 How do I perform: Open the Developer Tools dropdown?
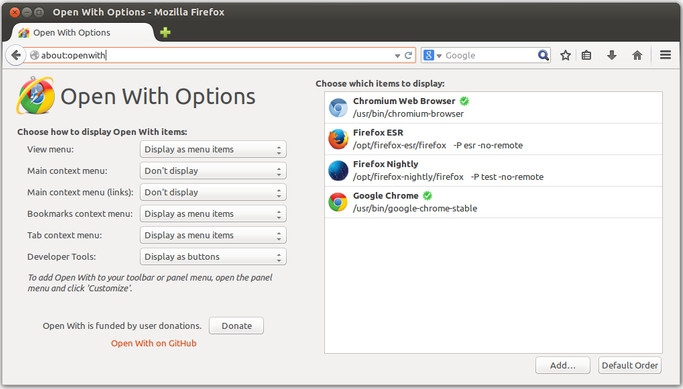pyautogui.click(x=213, y=257)
